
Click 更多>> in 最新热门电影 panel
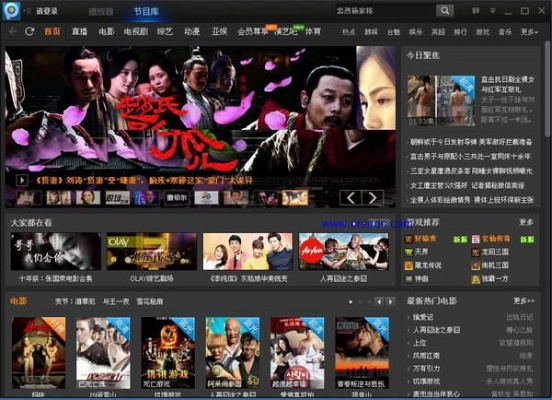524,301
